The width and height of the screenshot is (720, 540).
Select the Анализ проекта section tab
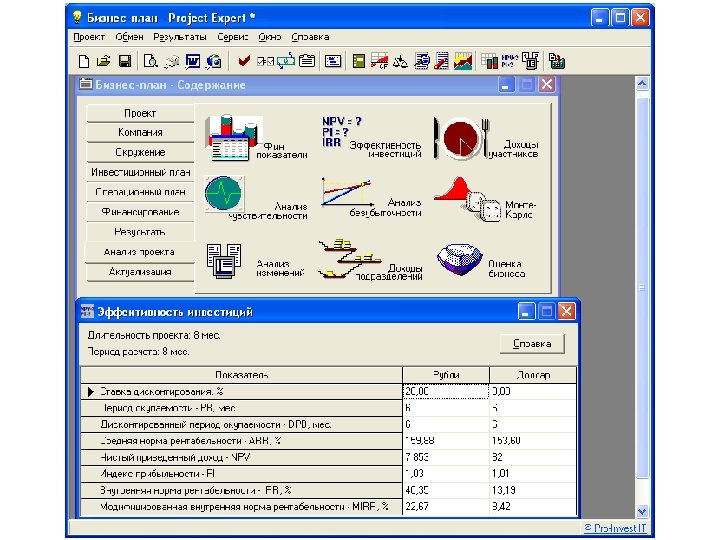tap(139, 252)
